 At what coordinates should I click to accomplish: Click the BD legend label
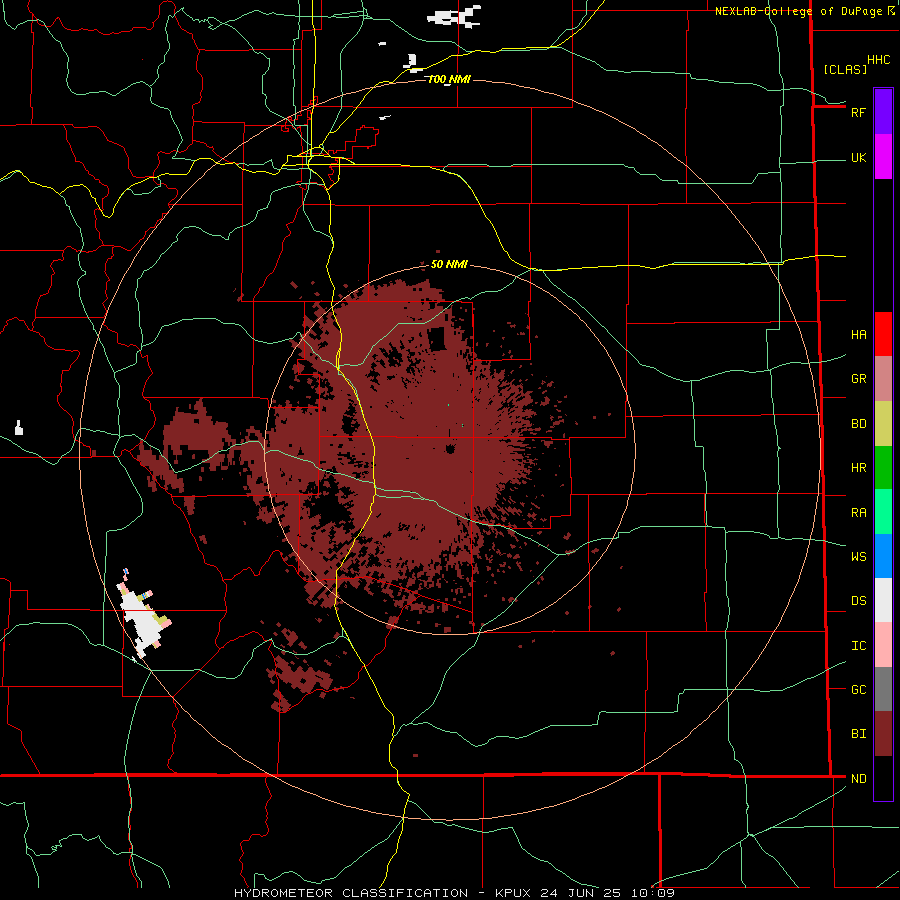858,424
